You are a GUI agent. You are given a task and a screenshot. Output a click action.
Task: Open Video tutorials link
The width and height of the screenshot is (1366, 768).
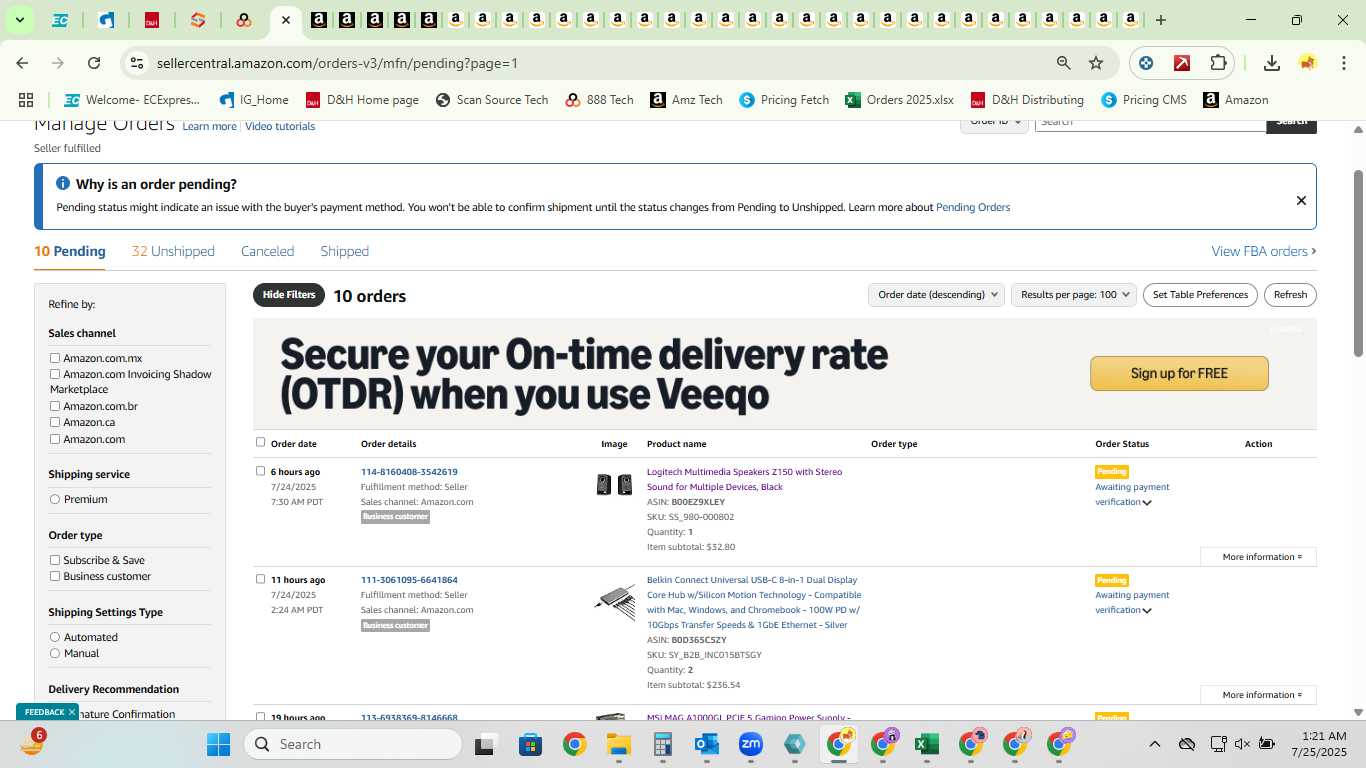tap(280, 126)
